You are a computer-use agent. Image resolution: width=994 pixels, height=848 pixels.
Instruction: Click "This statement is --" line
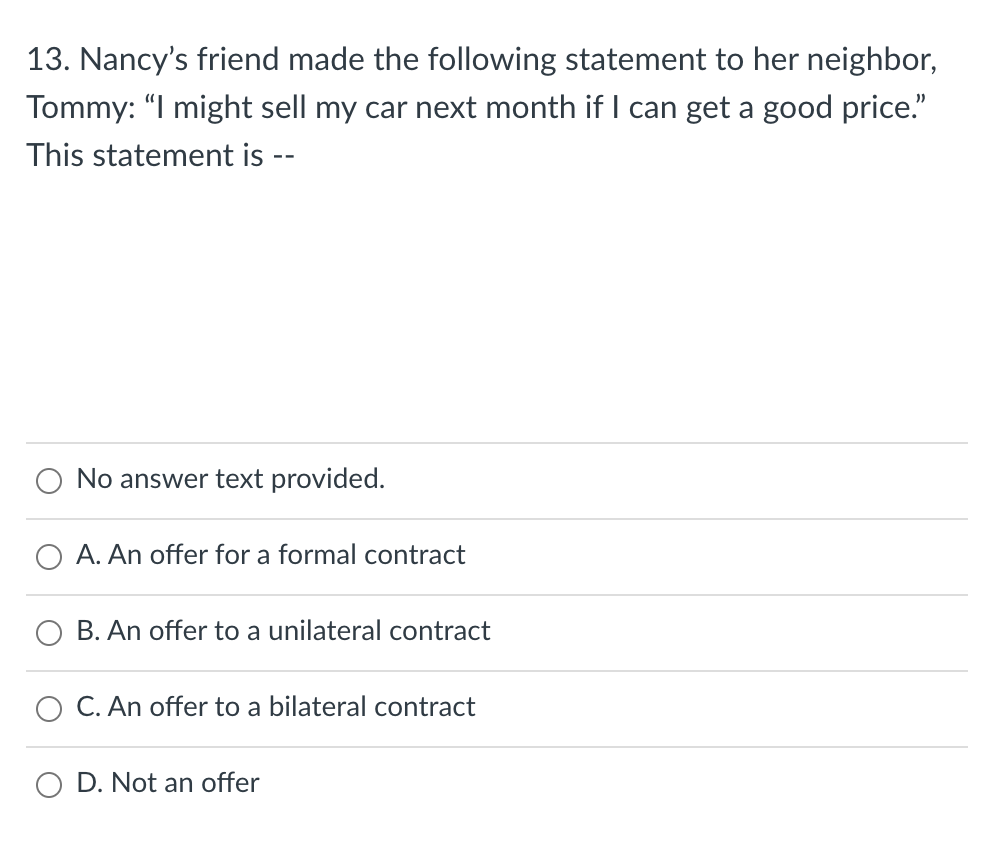click(x=160, y=155)
